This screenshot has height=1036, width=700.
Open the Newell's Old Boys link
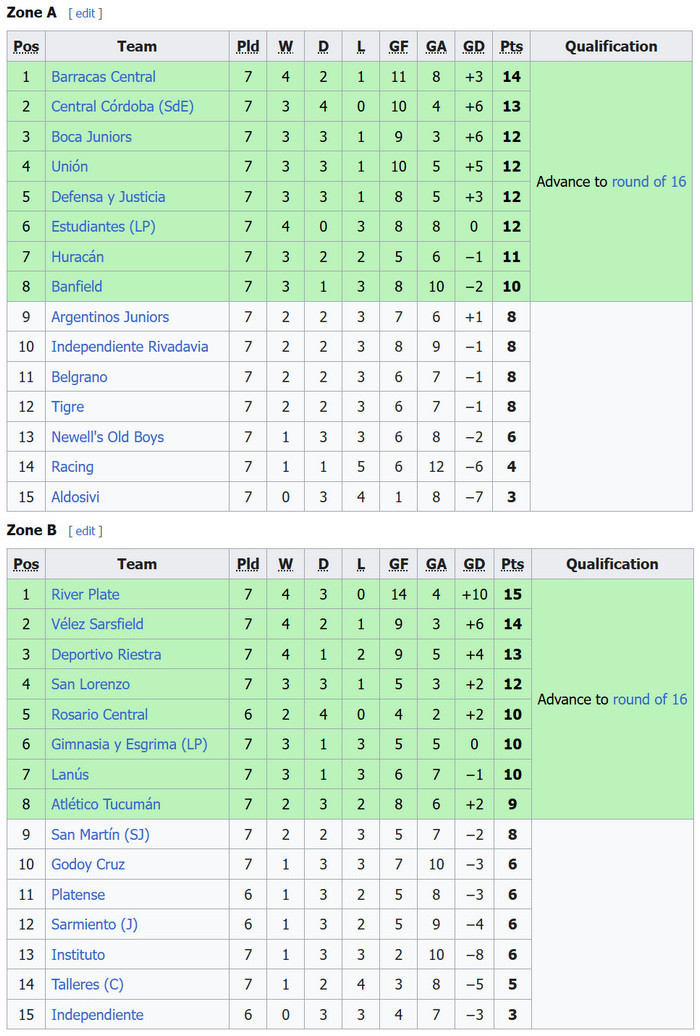pyautogui.click(x=108, y=437)
